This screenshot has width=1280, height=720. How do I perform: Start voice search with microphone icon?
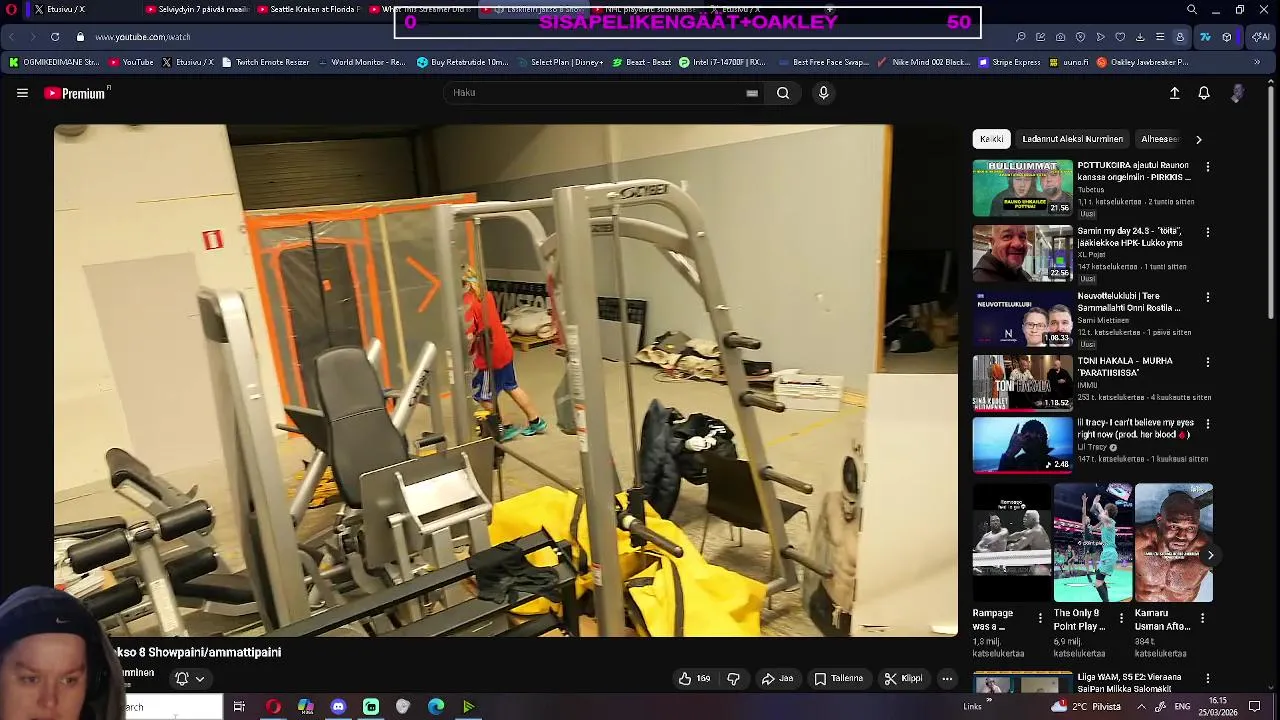824,93
